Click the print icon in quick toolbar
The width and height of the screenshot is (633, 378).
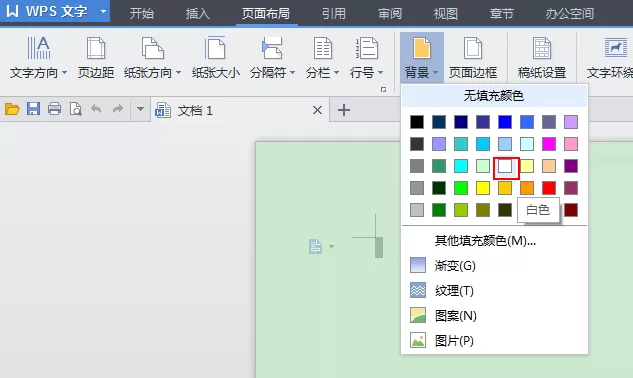tap(54, 109)
